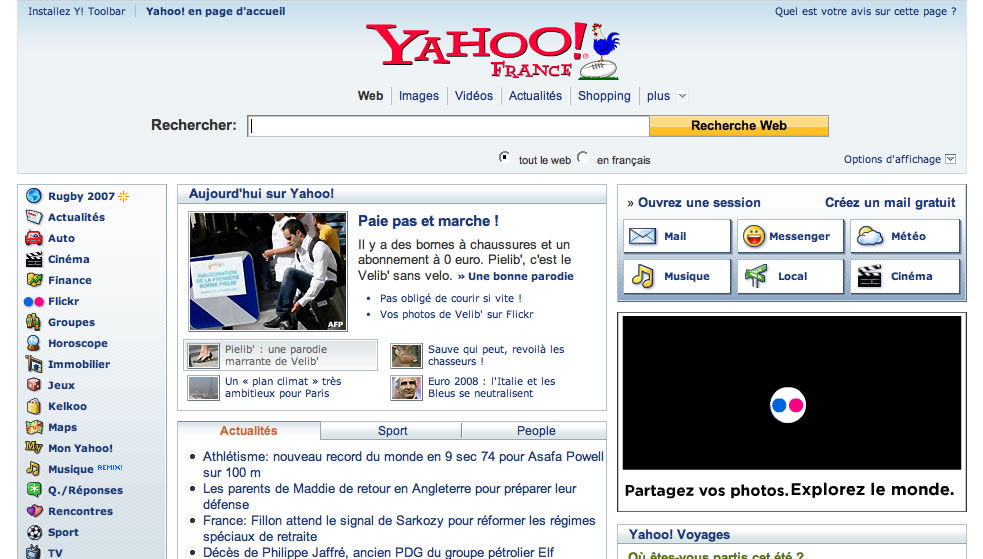983x559 pixels.
Task: Switch to the Sport news tab
Action: [x=392, y=431]
